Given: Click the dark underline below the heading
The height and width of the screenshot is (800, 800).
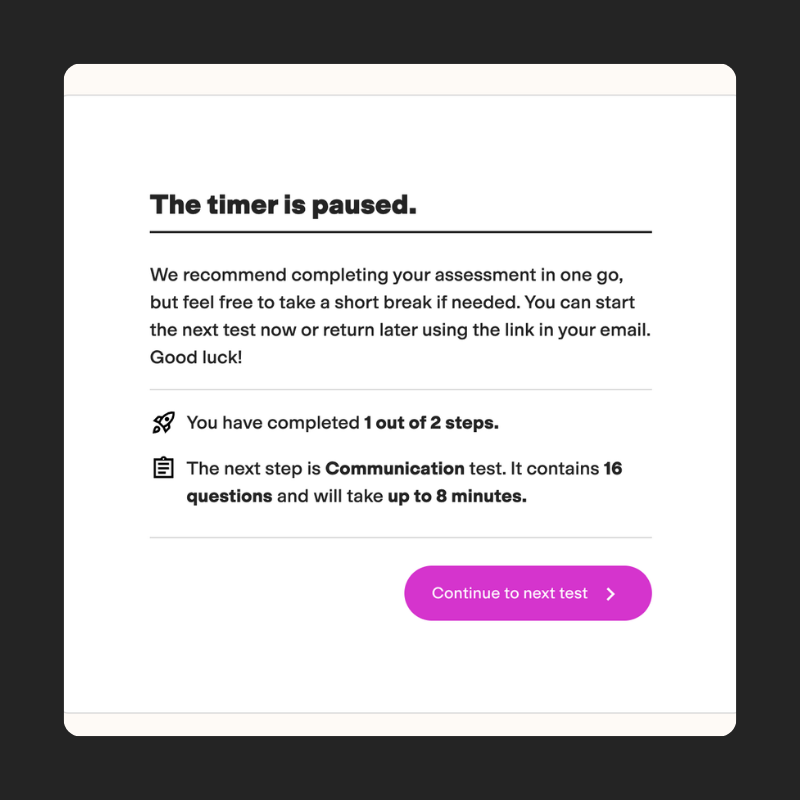Looking at the screenshot, I should [x=400, y=232].
